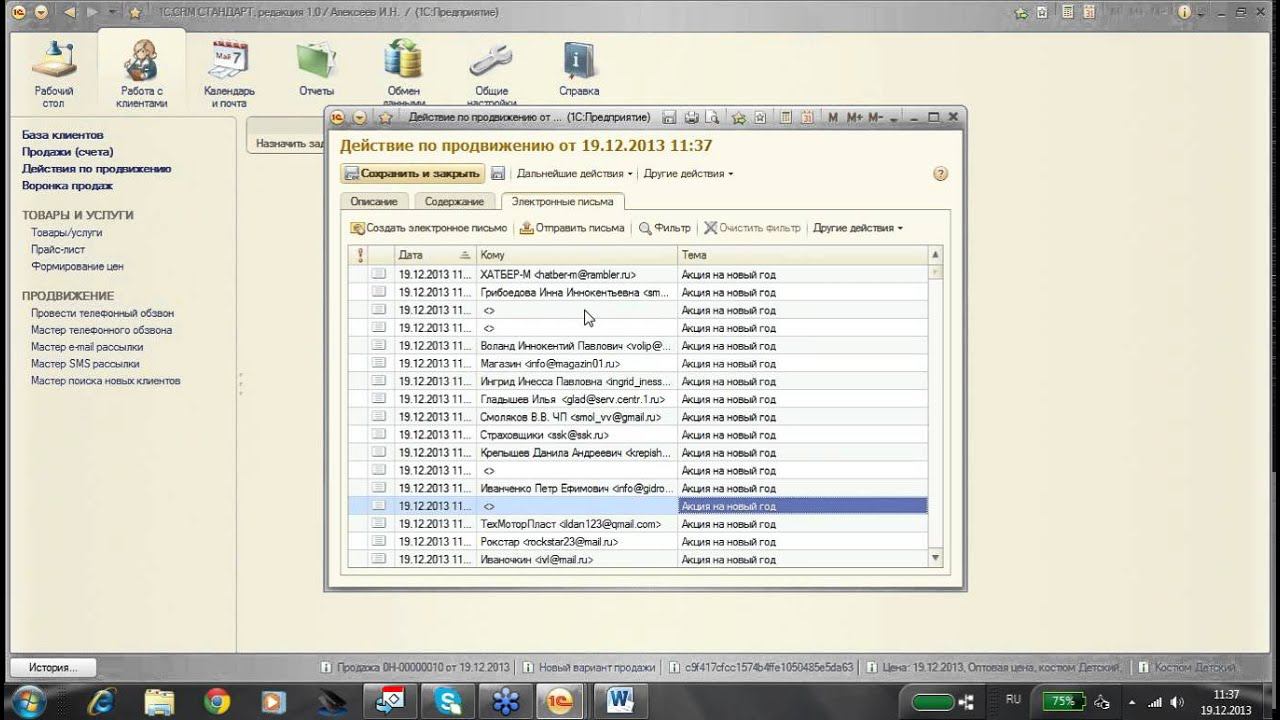Screen dimensions: 1280x720
Task: Open the Справка section
Action: [x=579, y=70]
